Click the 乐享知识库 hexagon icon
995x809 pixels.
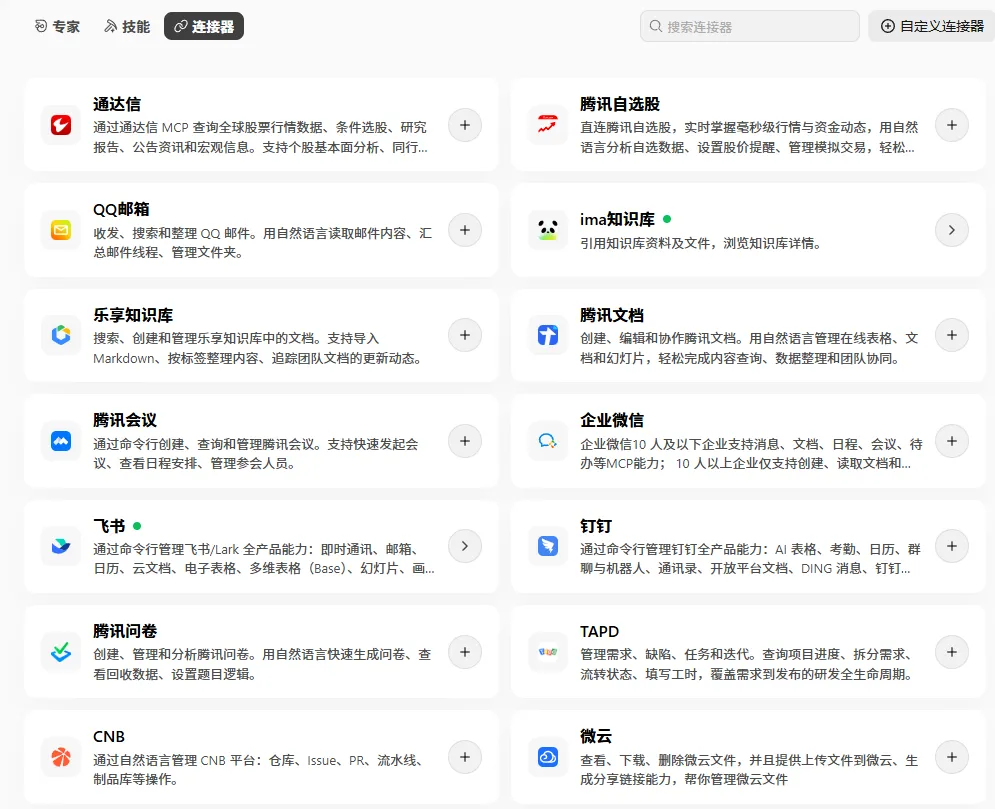coord(61,335)
